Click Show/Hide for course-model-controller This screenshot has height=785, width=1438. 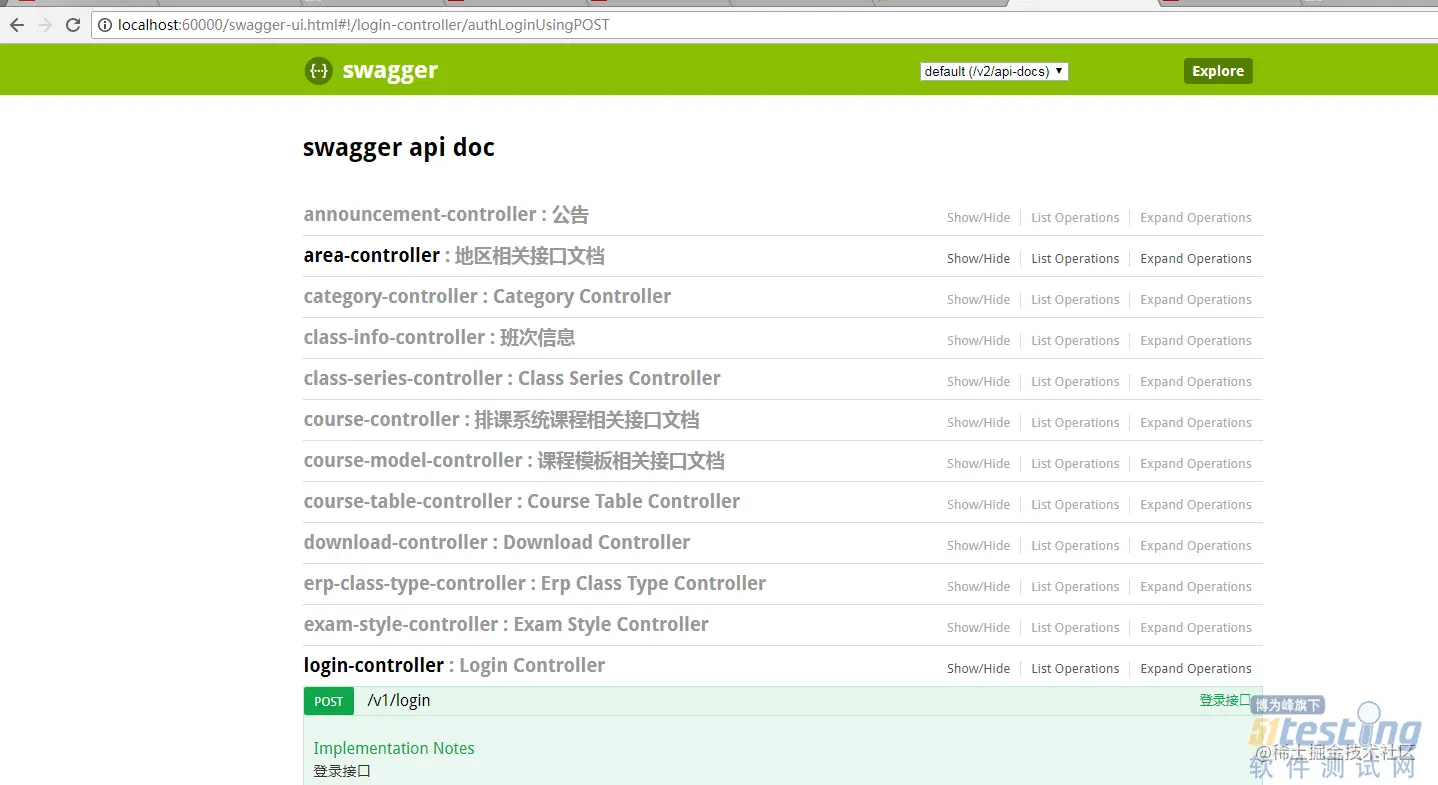tap(978, 464)
